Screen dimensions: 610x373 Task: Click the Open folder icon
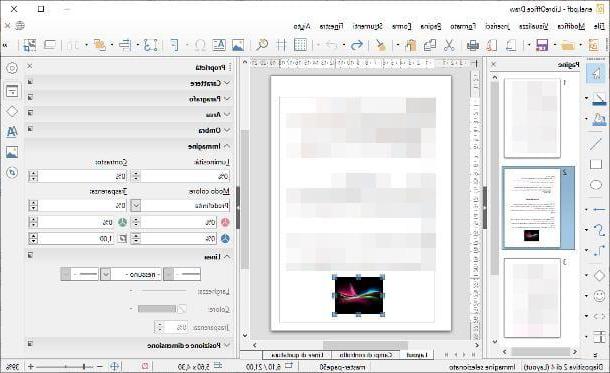point(568,45)
